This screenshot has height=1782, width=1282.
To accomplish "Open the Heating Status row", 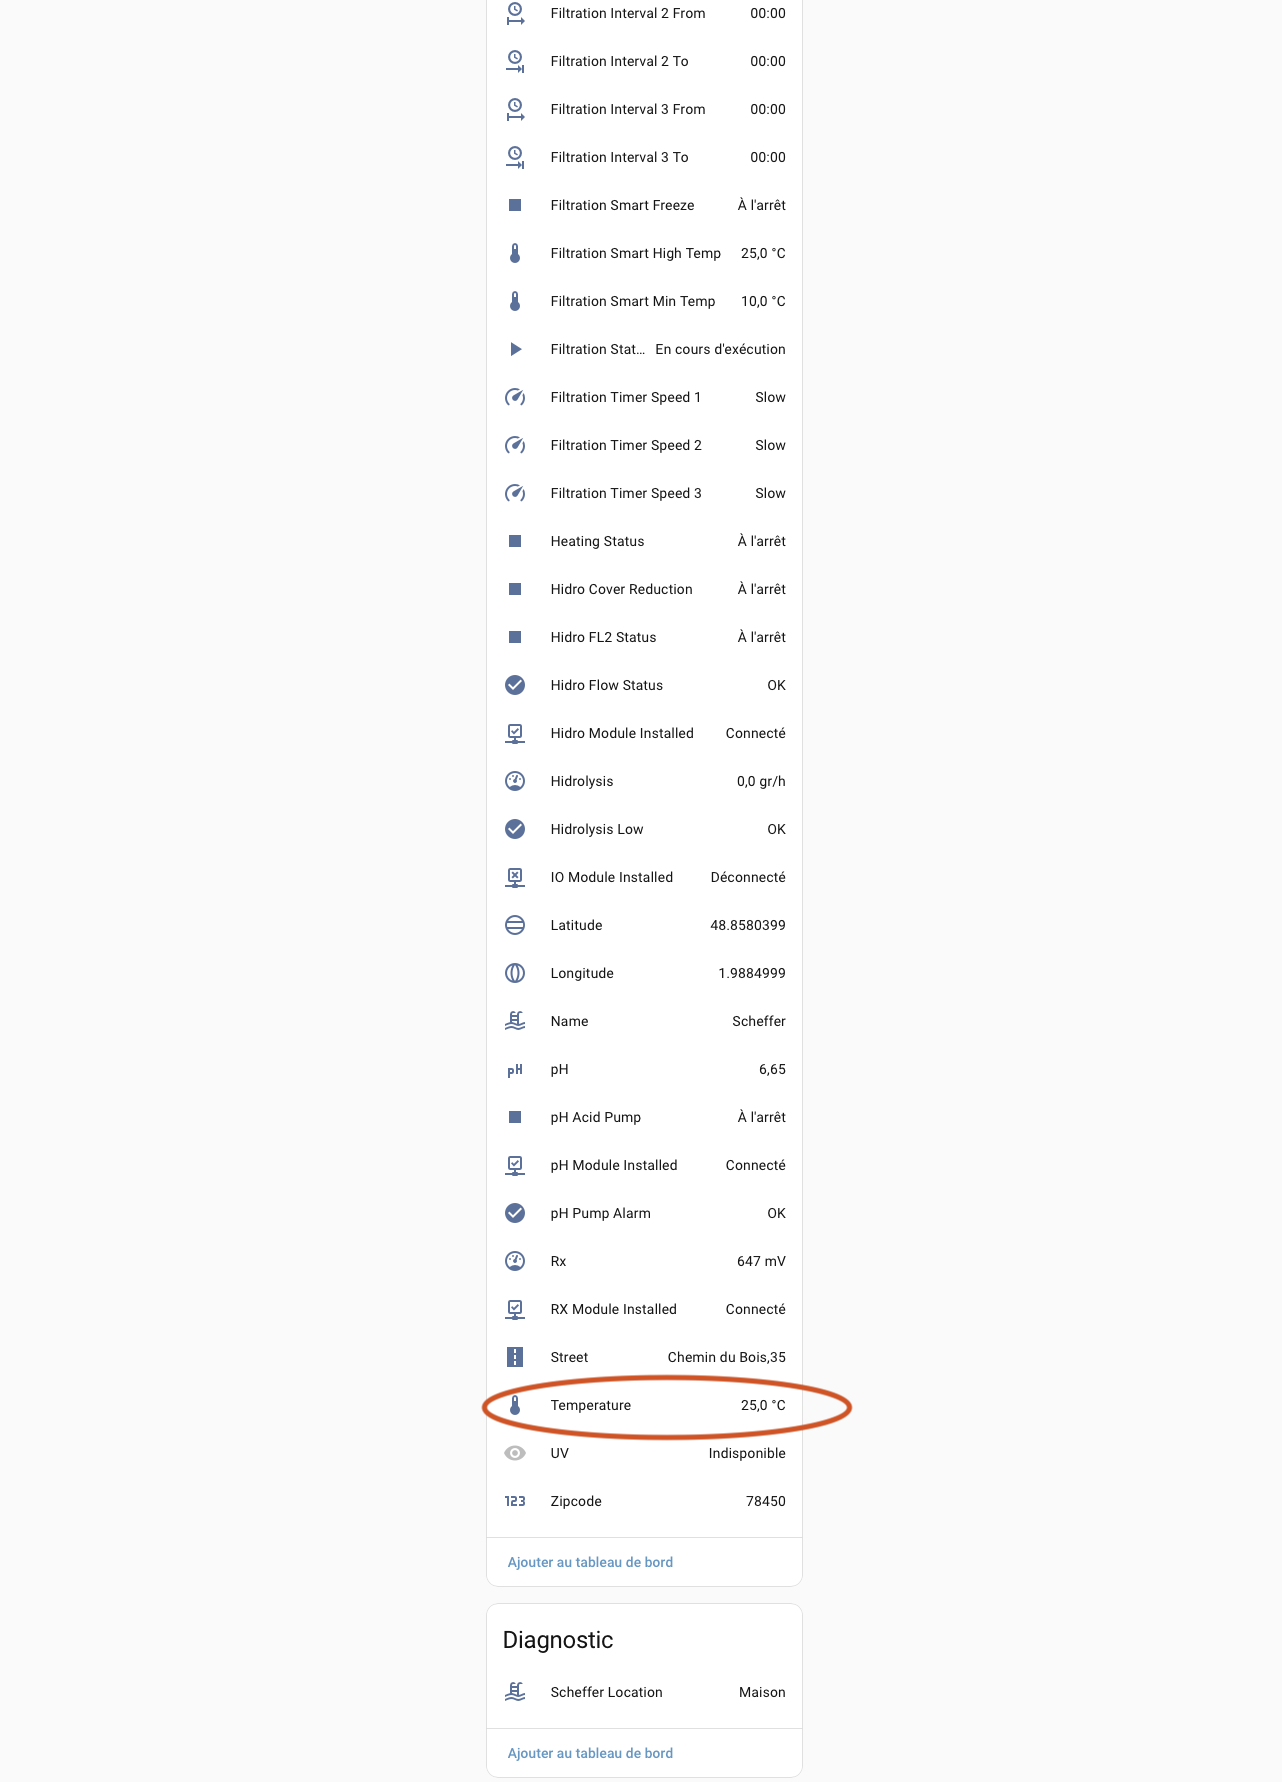I will pyautogui.click(x=597, y=541).
